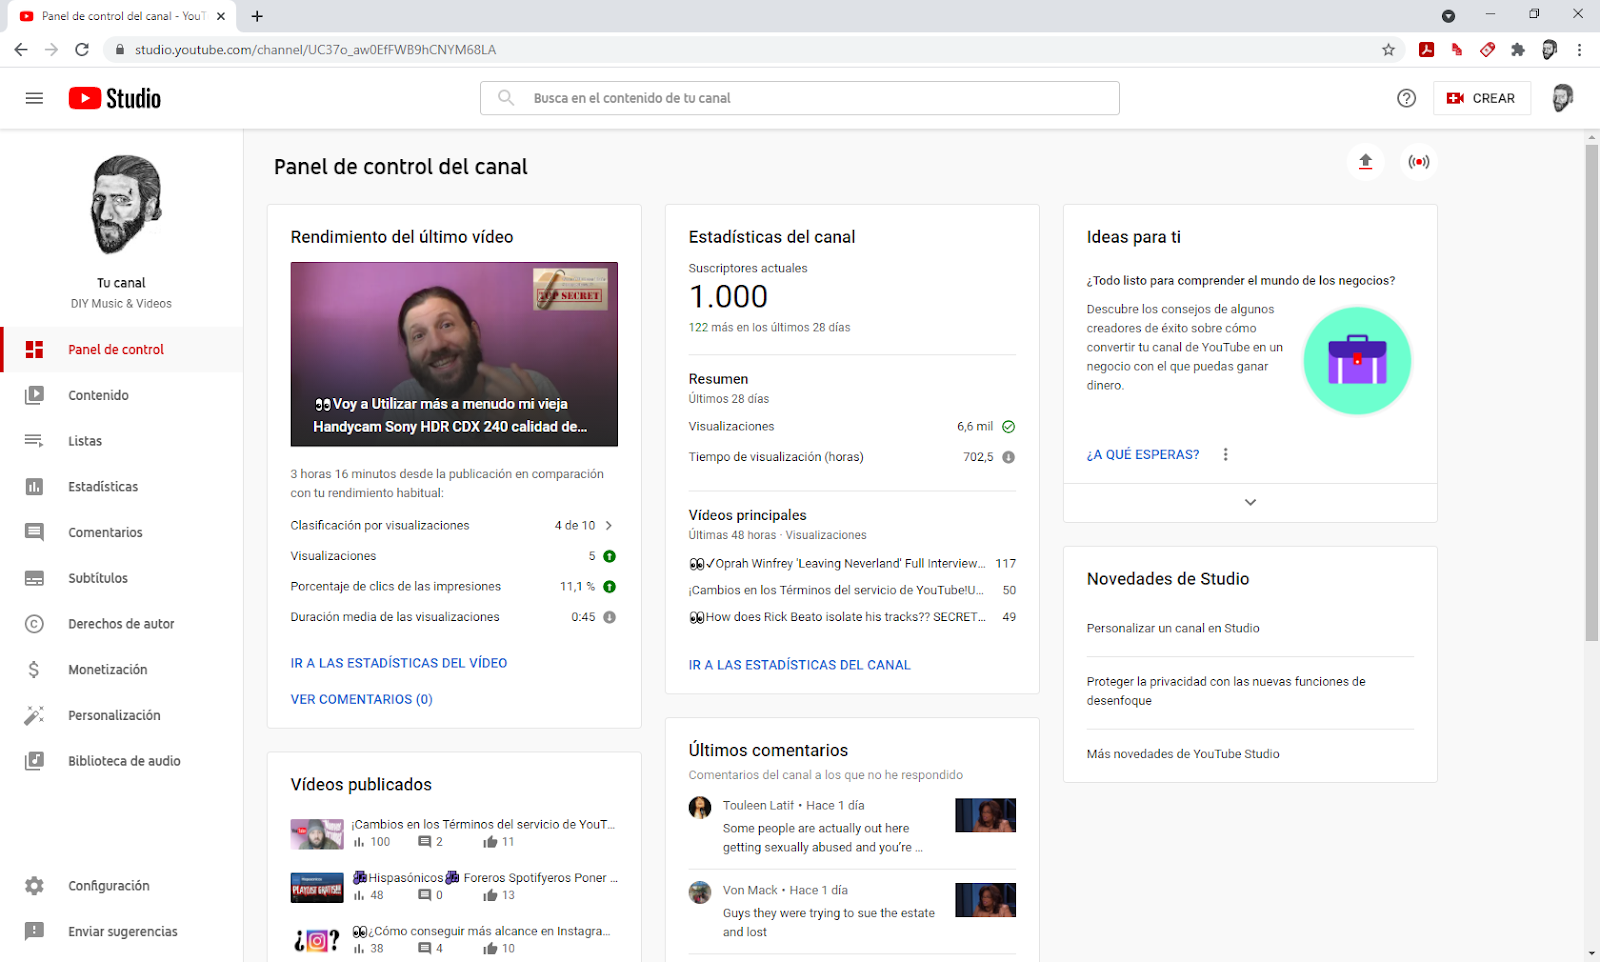Click the search content input field
1600x962 pixels.
click(800, 98)
